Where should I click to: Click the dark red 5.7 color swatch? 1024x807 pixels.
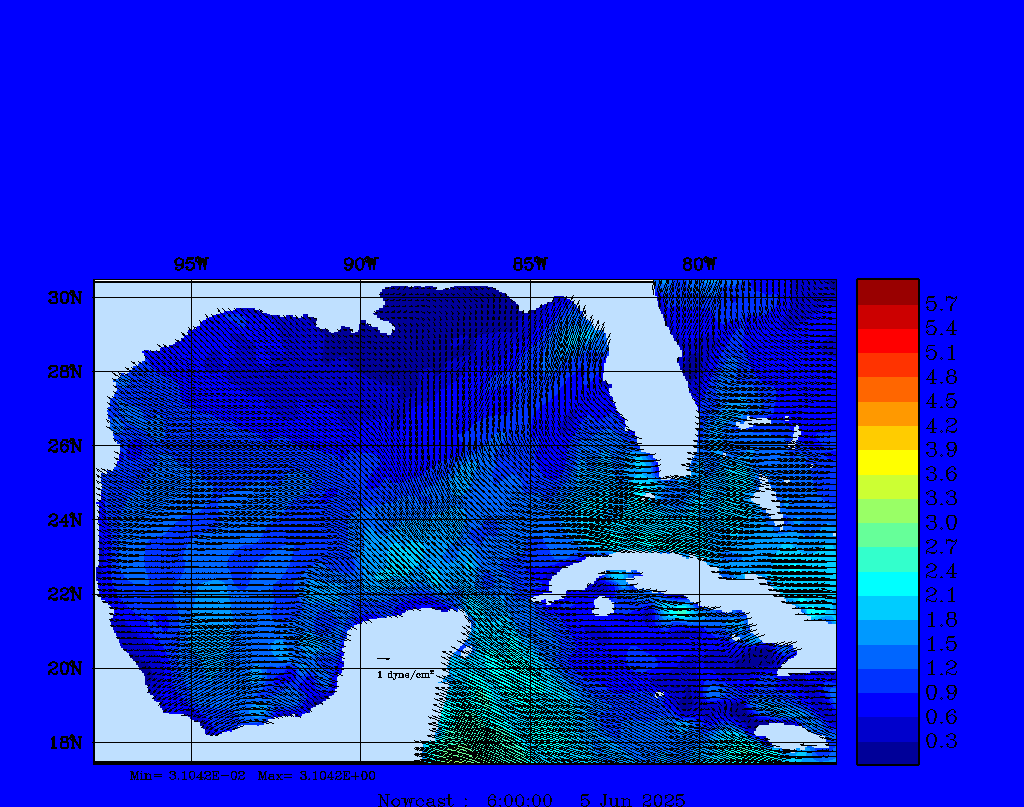pyautogui.click(x=887, y=292)
